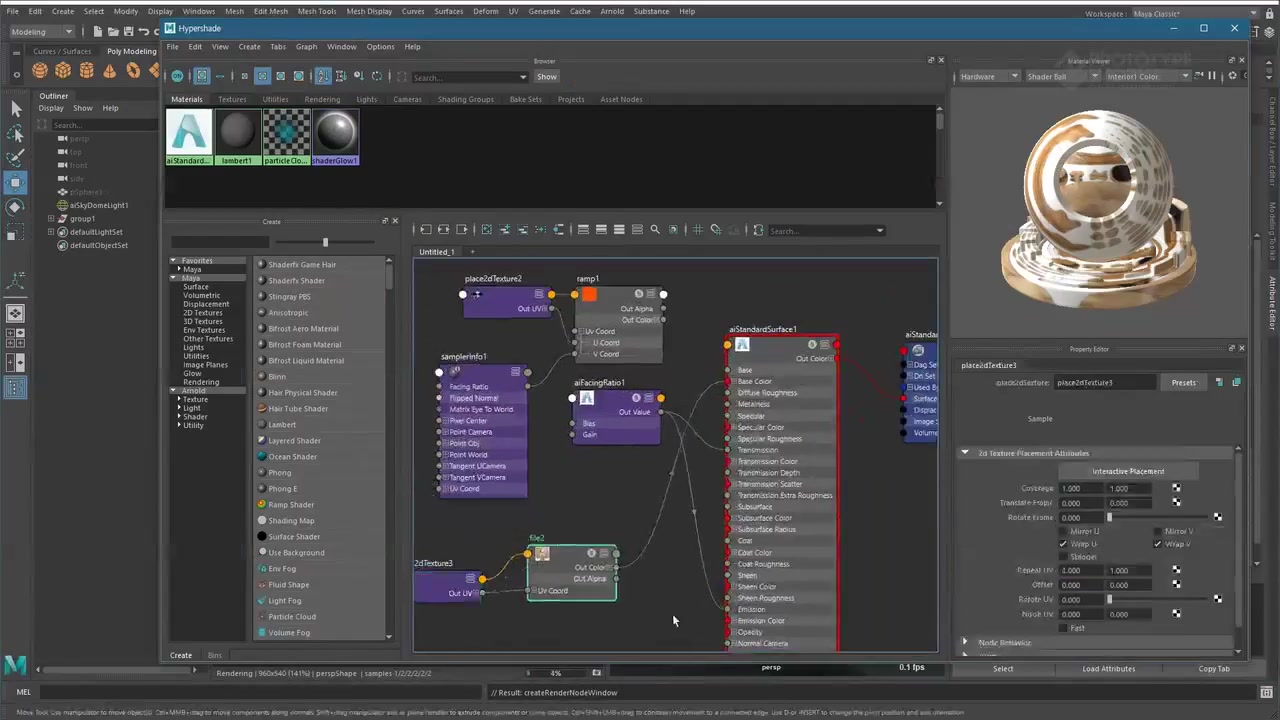Image resolution: width=1280 pixels, height=720 pixels.
Task: Click the polygon cone shelf icon
Action: (109, 70)
